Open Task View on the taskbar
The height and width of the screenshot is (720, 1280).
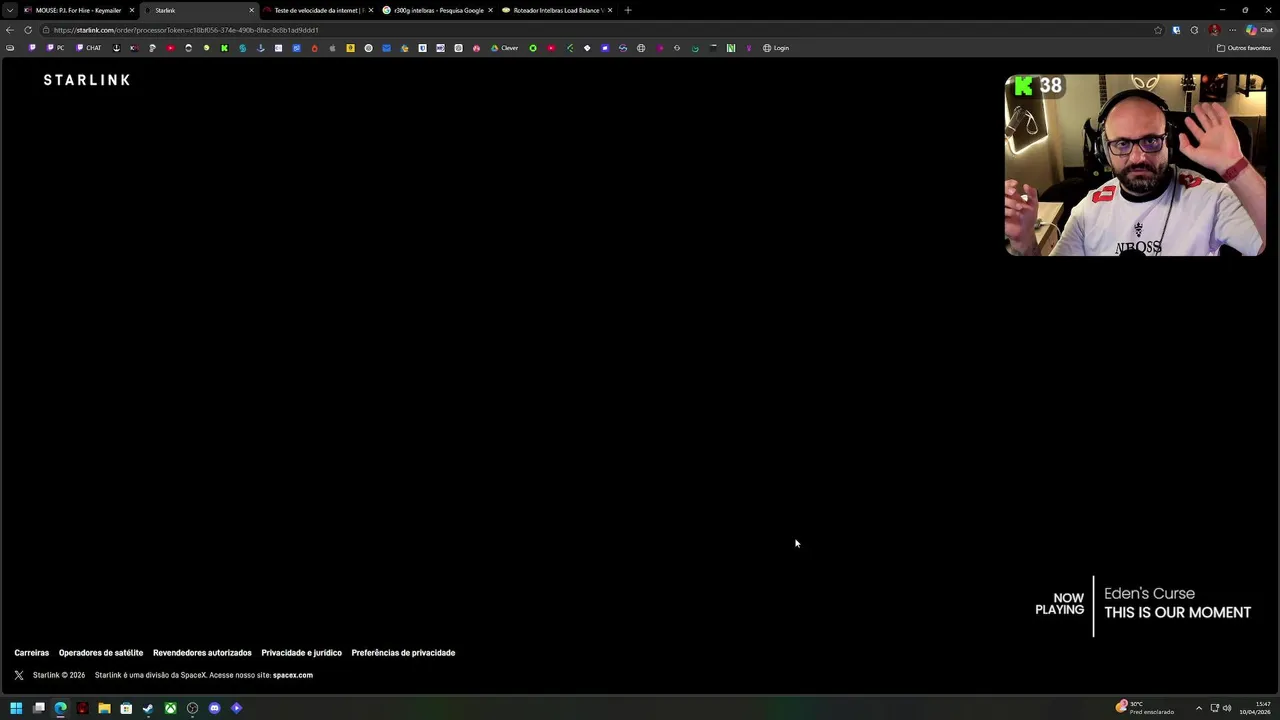[x=38, y=708]
